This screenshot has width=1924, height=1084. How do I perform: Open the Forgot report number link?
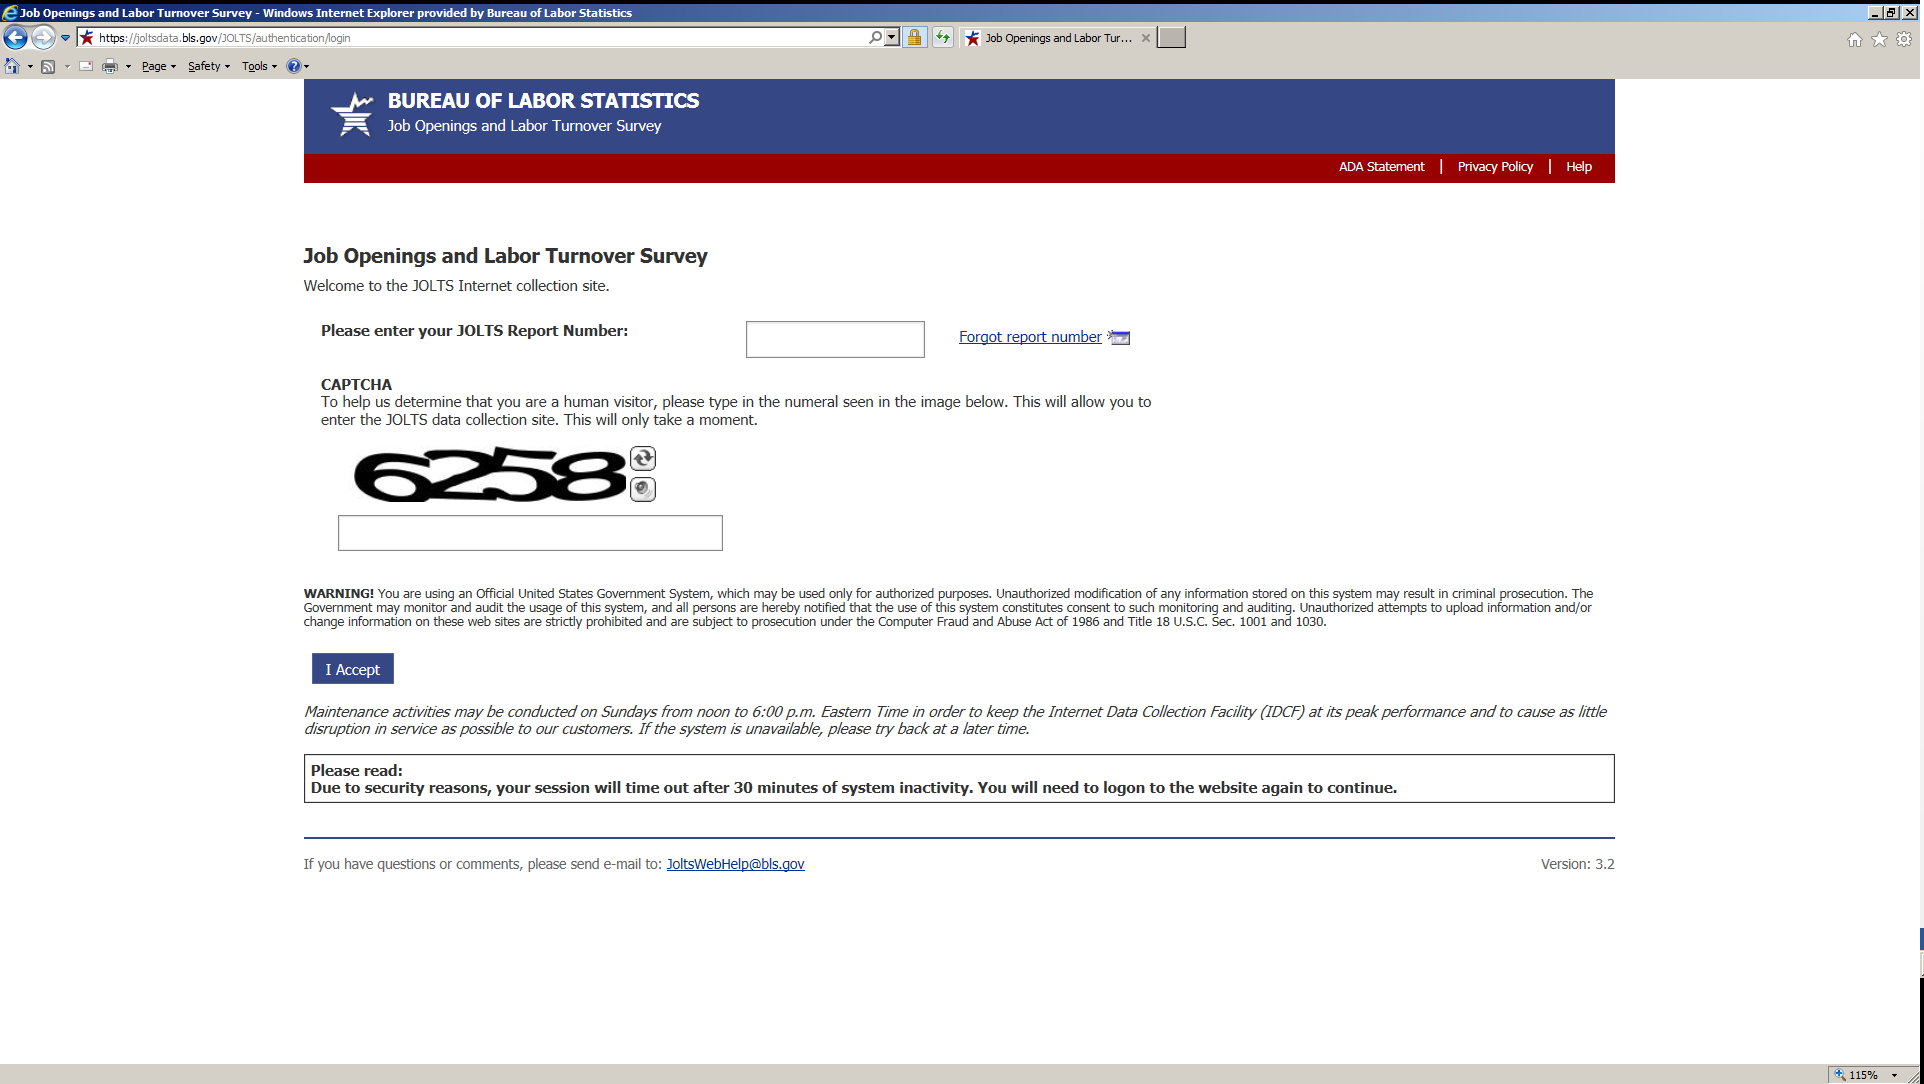1030,337
